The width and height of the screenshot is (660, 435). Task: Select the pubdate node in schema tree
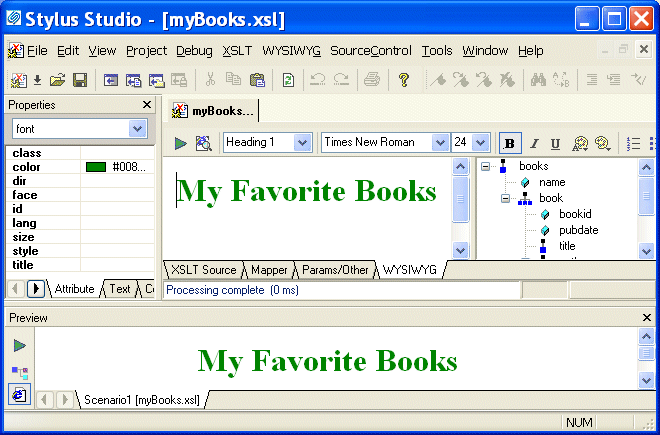coord(578,230)
